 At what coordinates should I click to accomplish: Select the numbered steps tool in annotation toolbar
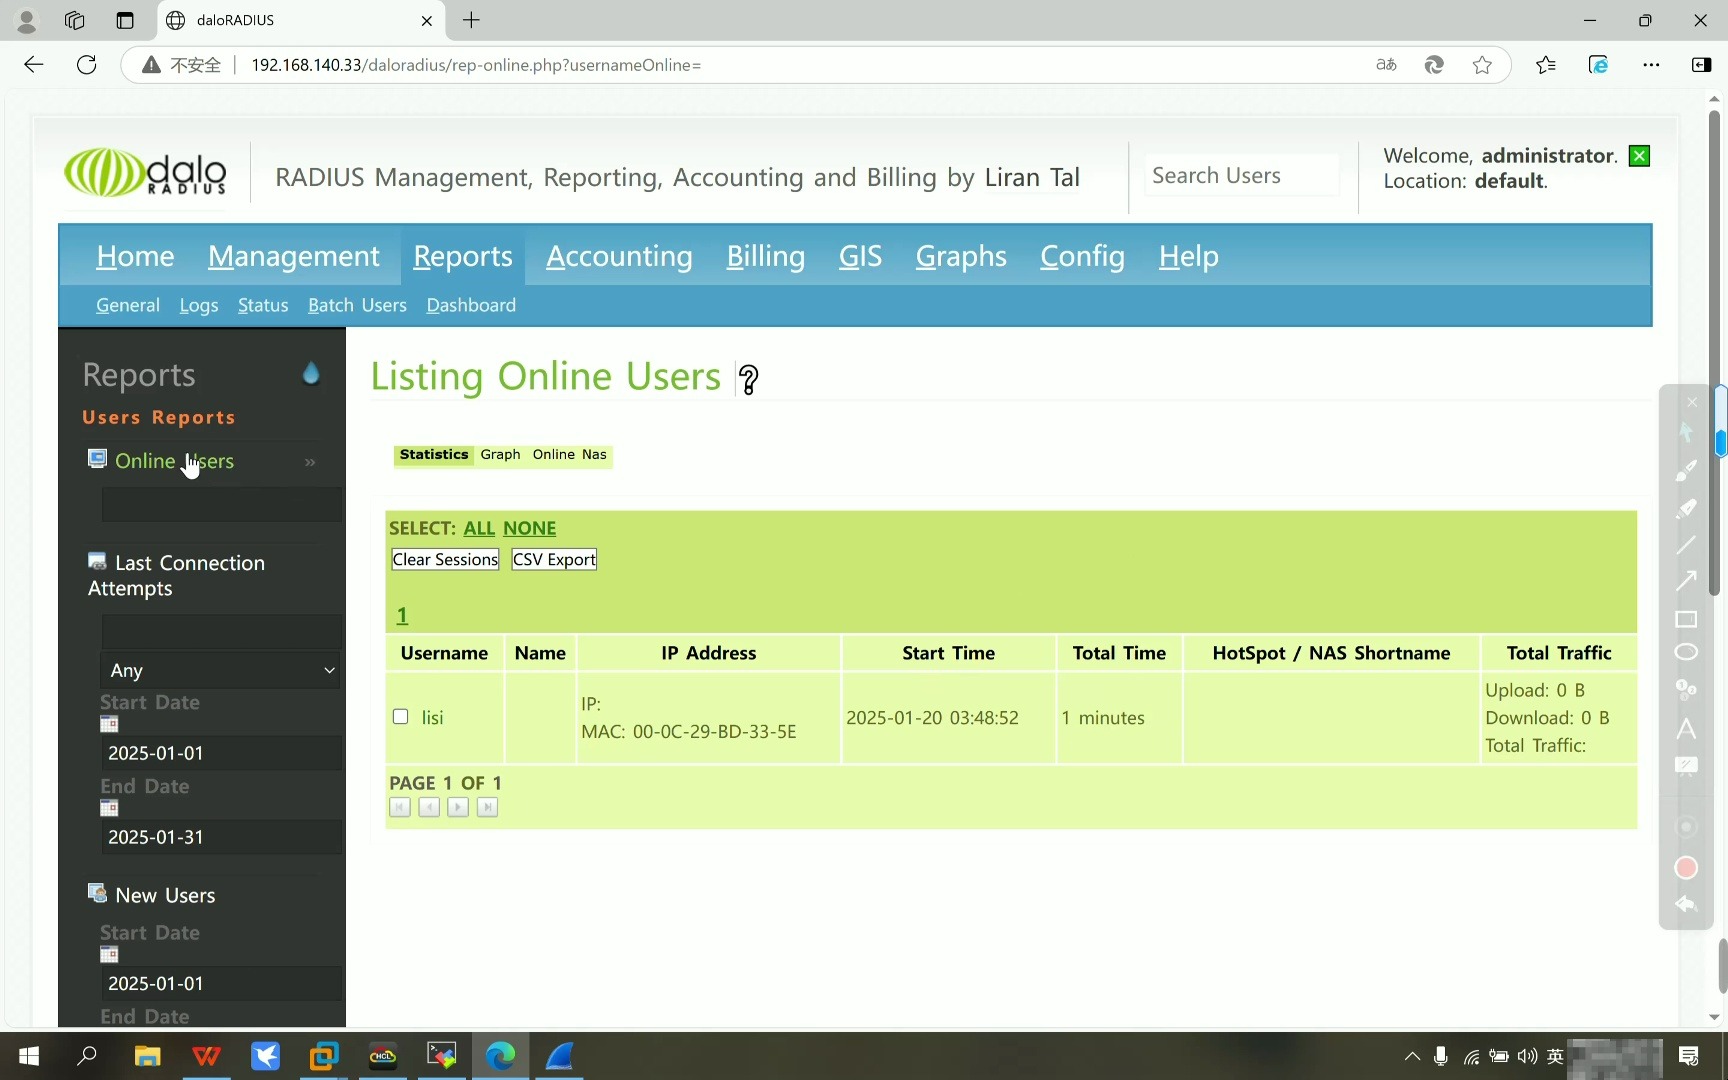[x=1686, y=689]
